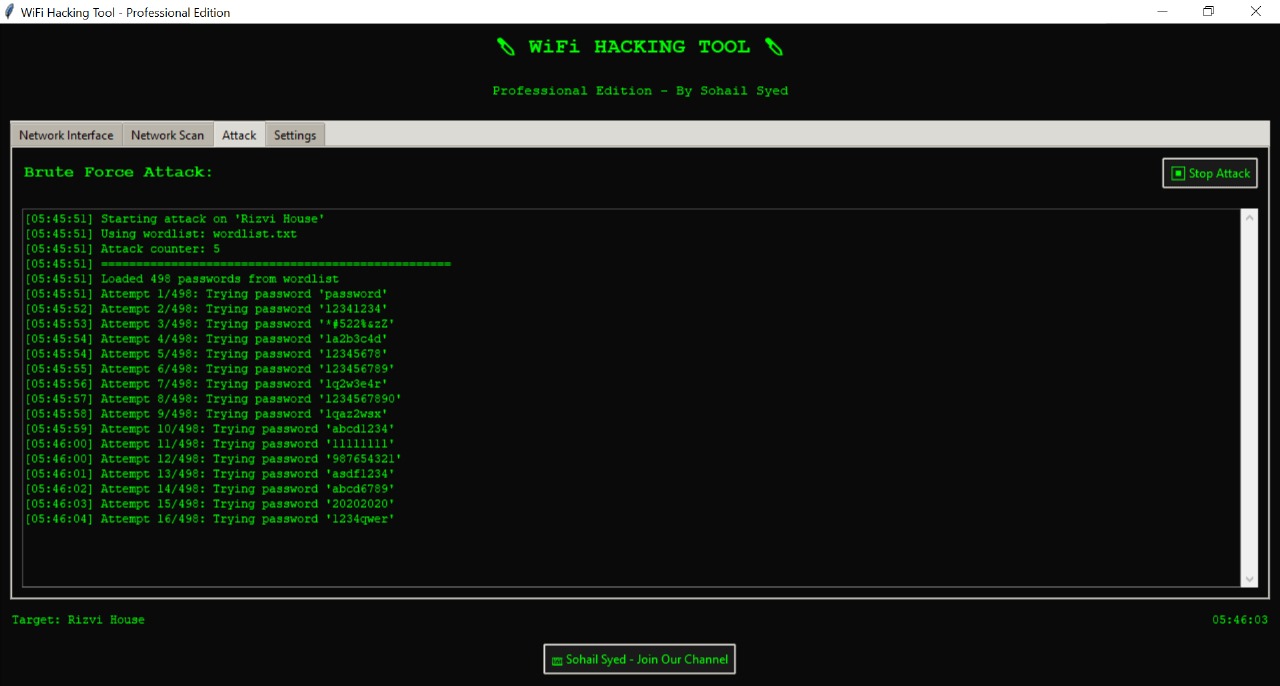Select the Attack tab
Screen dimensions: 1280x686
point(239,135)
